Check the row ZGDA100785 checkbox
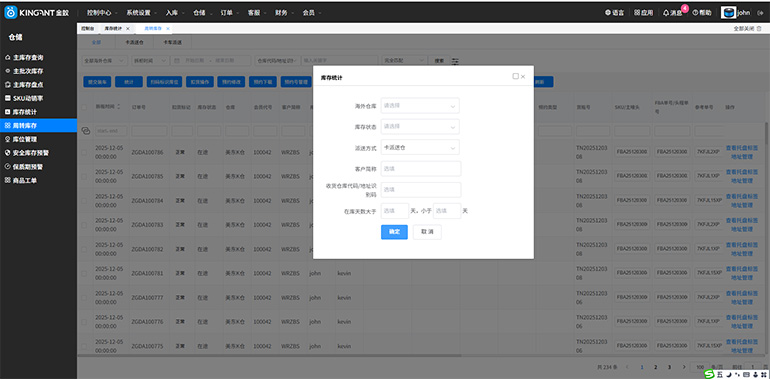Viewport: 770px width, 380px height. [x=84, y=176]
